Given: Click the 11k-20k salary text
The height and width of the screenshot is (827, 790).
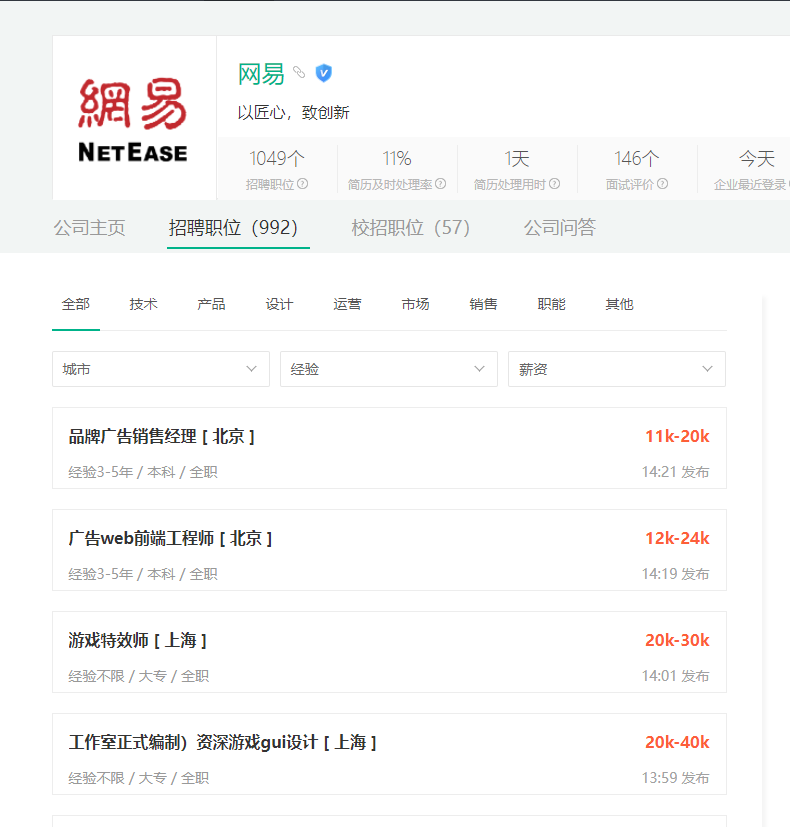Looking at the screenshot, I should click(677, 436).
